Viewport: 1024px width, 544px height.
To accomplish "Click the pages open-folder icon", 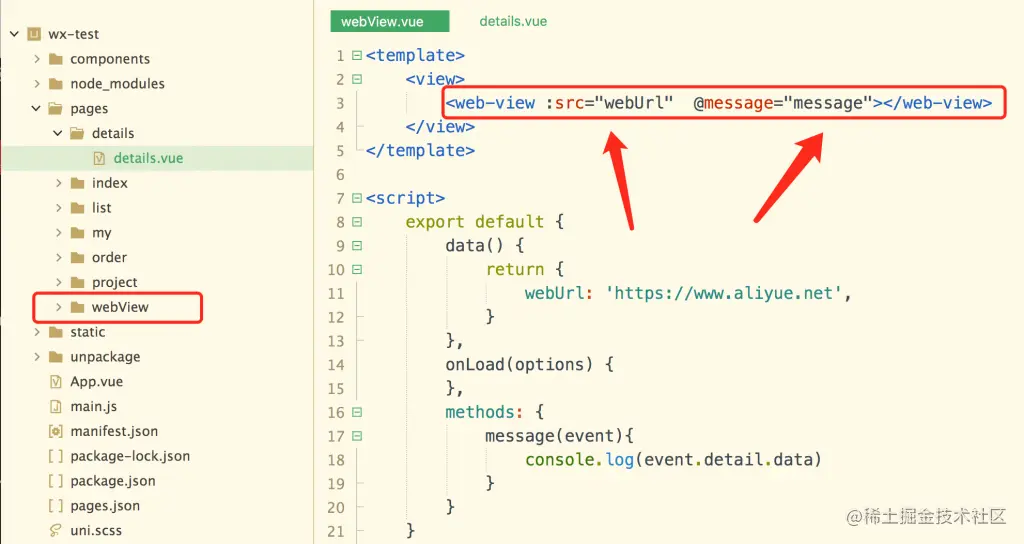I will 56,108.
